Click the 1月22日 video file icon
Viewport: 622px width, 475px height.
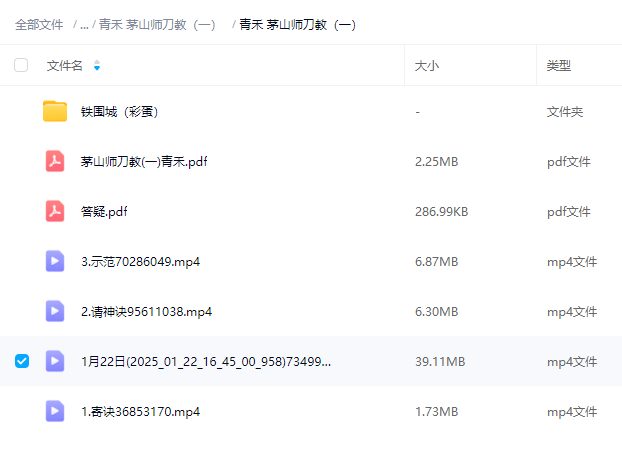[55, 361]
